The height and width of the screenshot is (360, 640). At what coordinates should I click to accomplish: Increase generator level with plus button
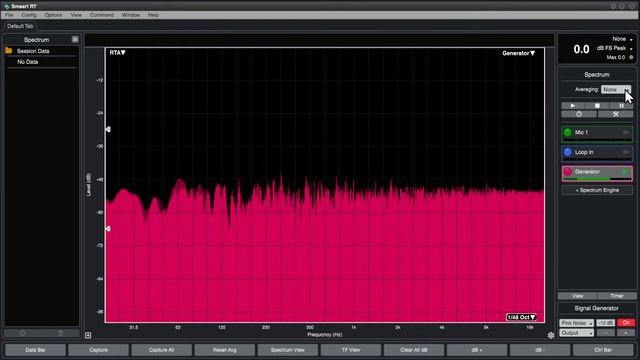pyautogui.click(x=626, y=333)
